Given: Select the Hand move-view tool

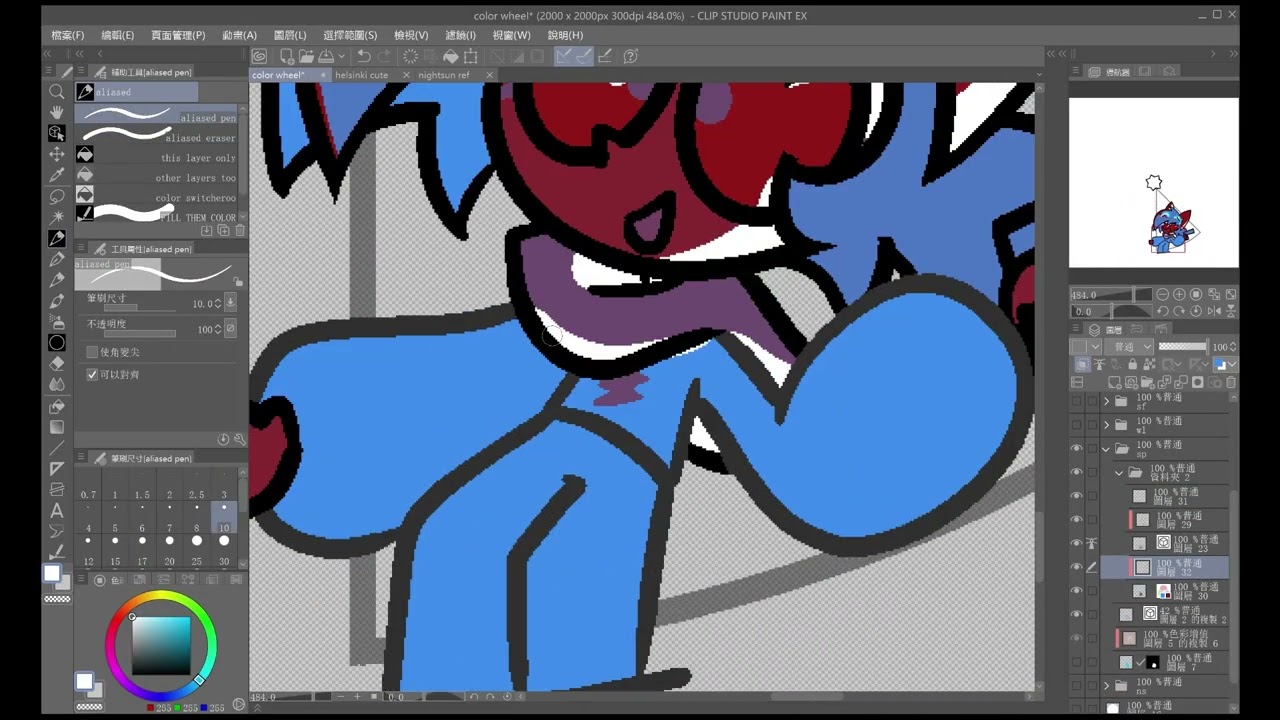Looking at the screenshot, I should pyautogui.click(x=57, y=112).
